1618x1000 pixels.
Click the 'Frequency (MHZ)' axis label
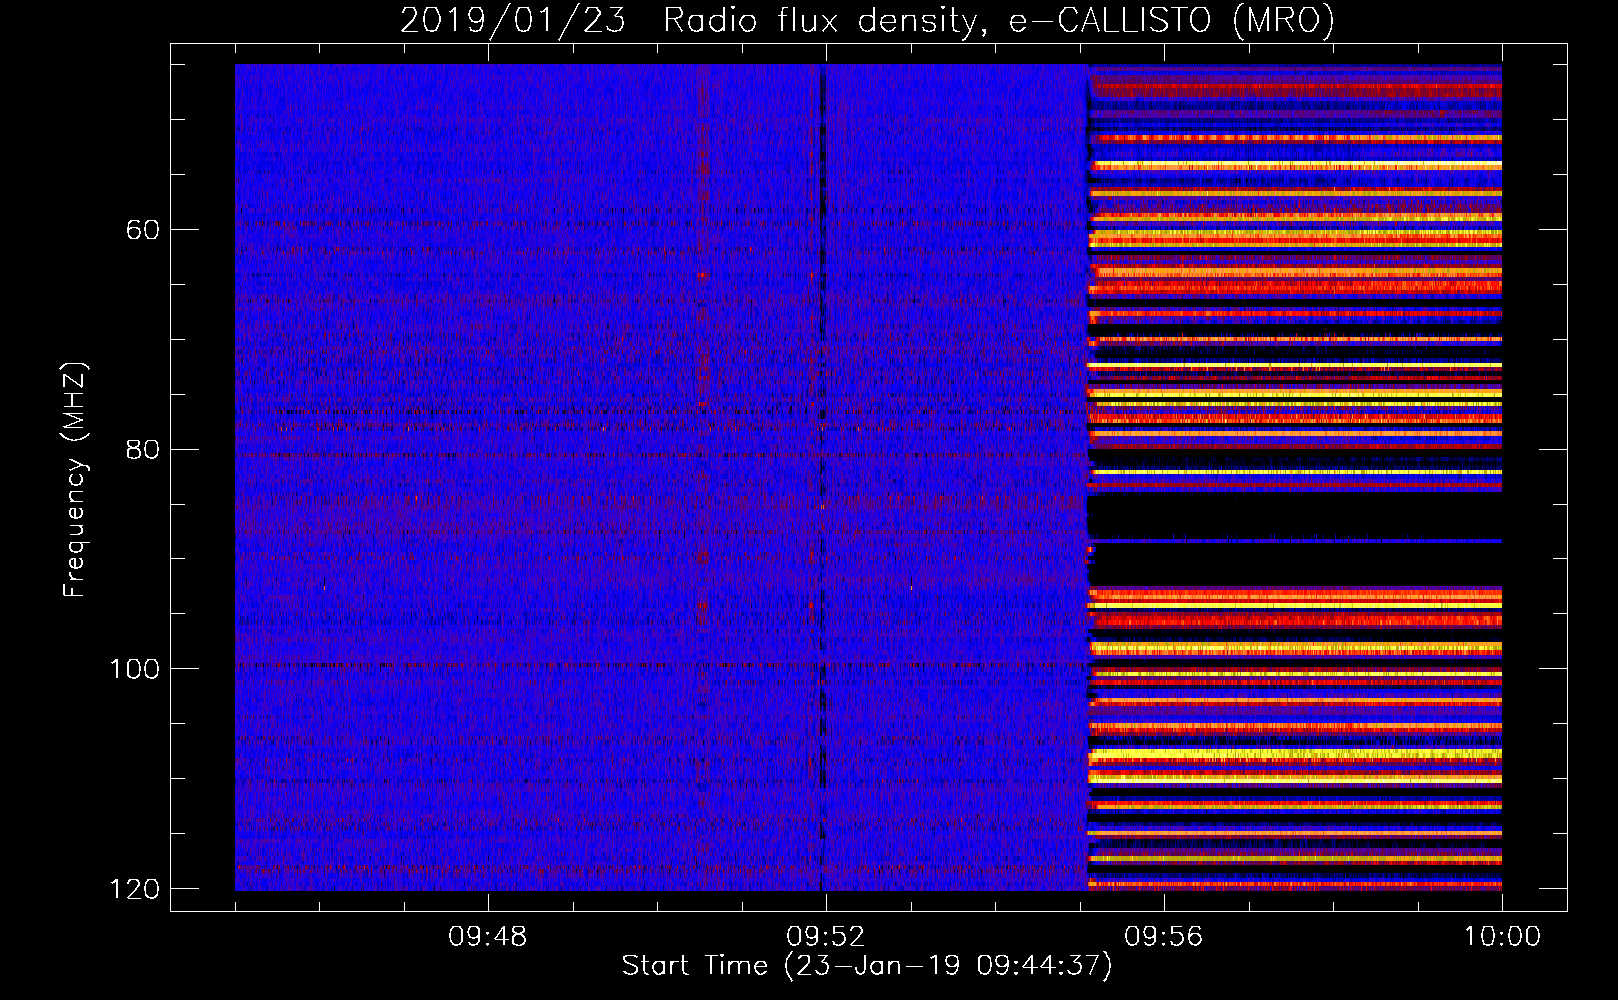(x=76, y=479)
